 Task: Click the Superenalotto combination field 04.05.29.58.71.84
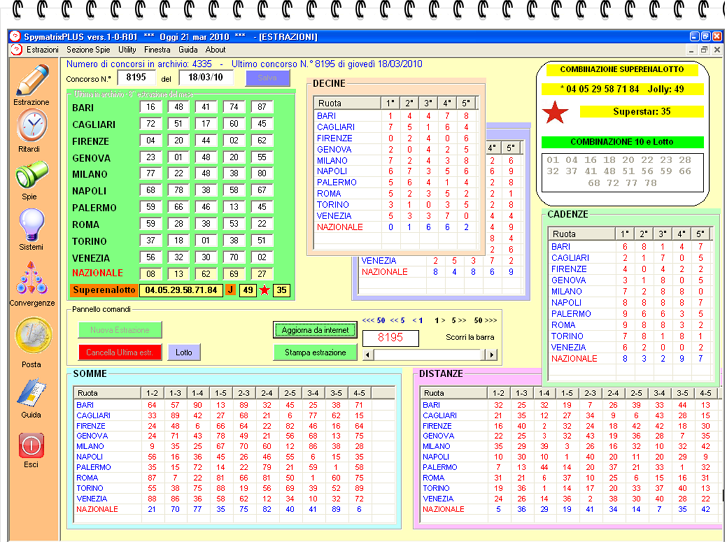click(181, 290)
